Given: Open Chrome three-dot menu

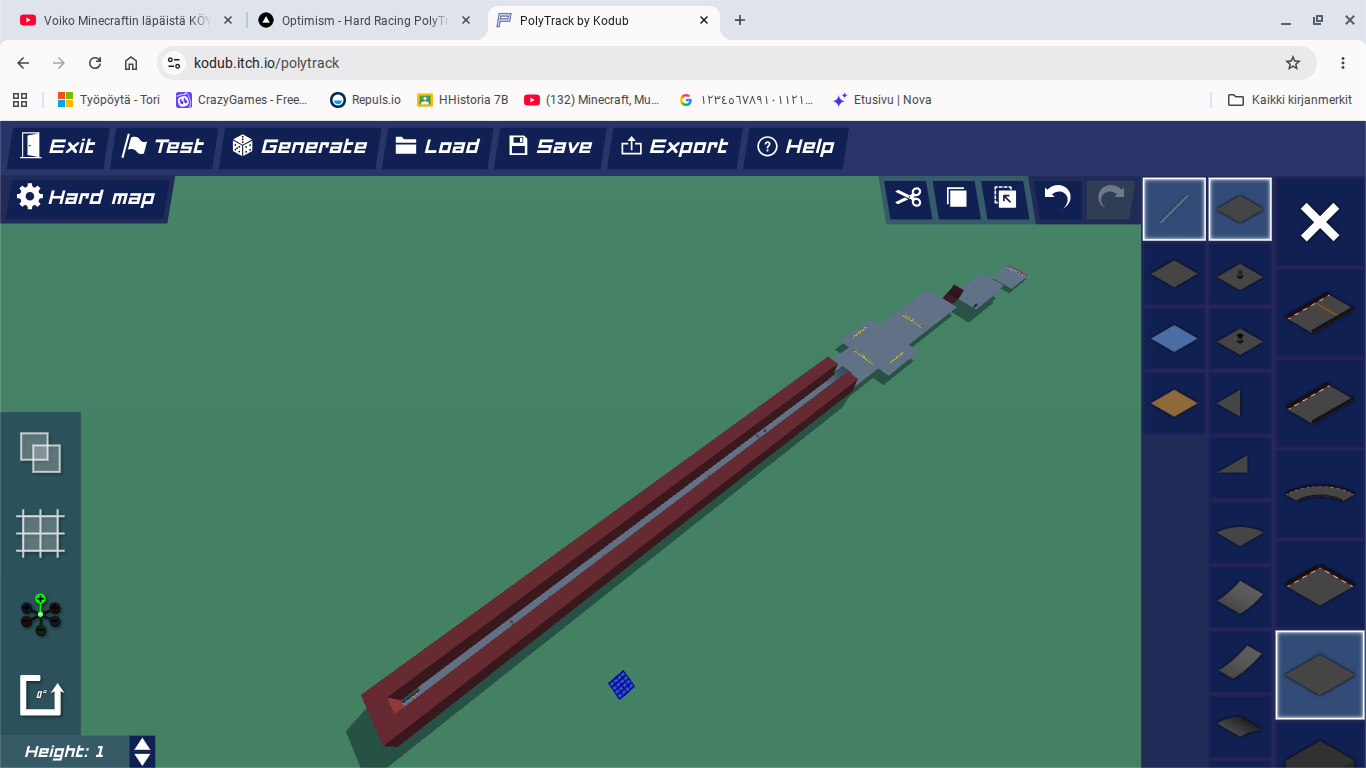Looking at the screenshot, I should click(1343, 63).
